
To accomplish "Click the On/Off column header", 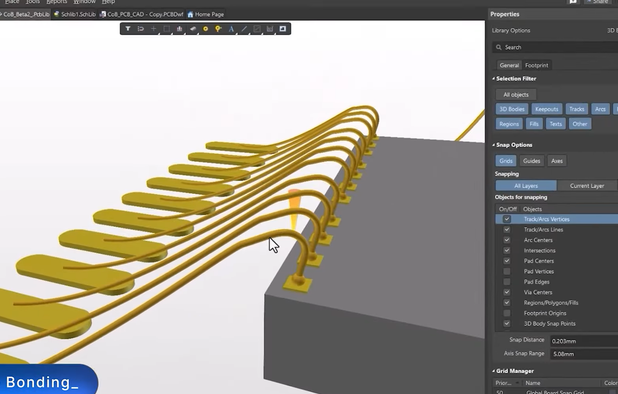I will [507, 209].
